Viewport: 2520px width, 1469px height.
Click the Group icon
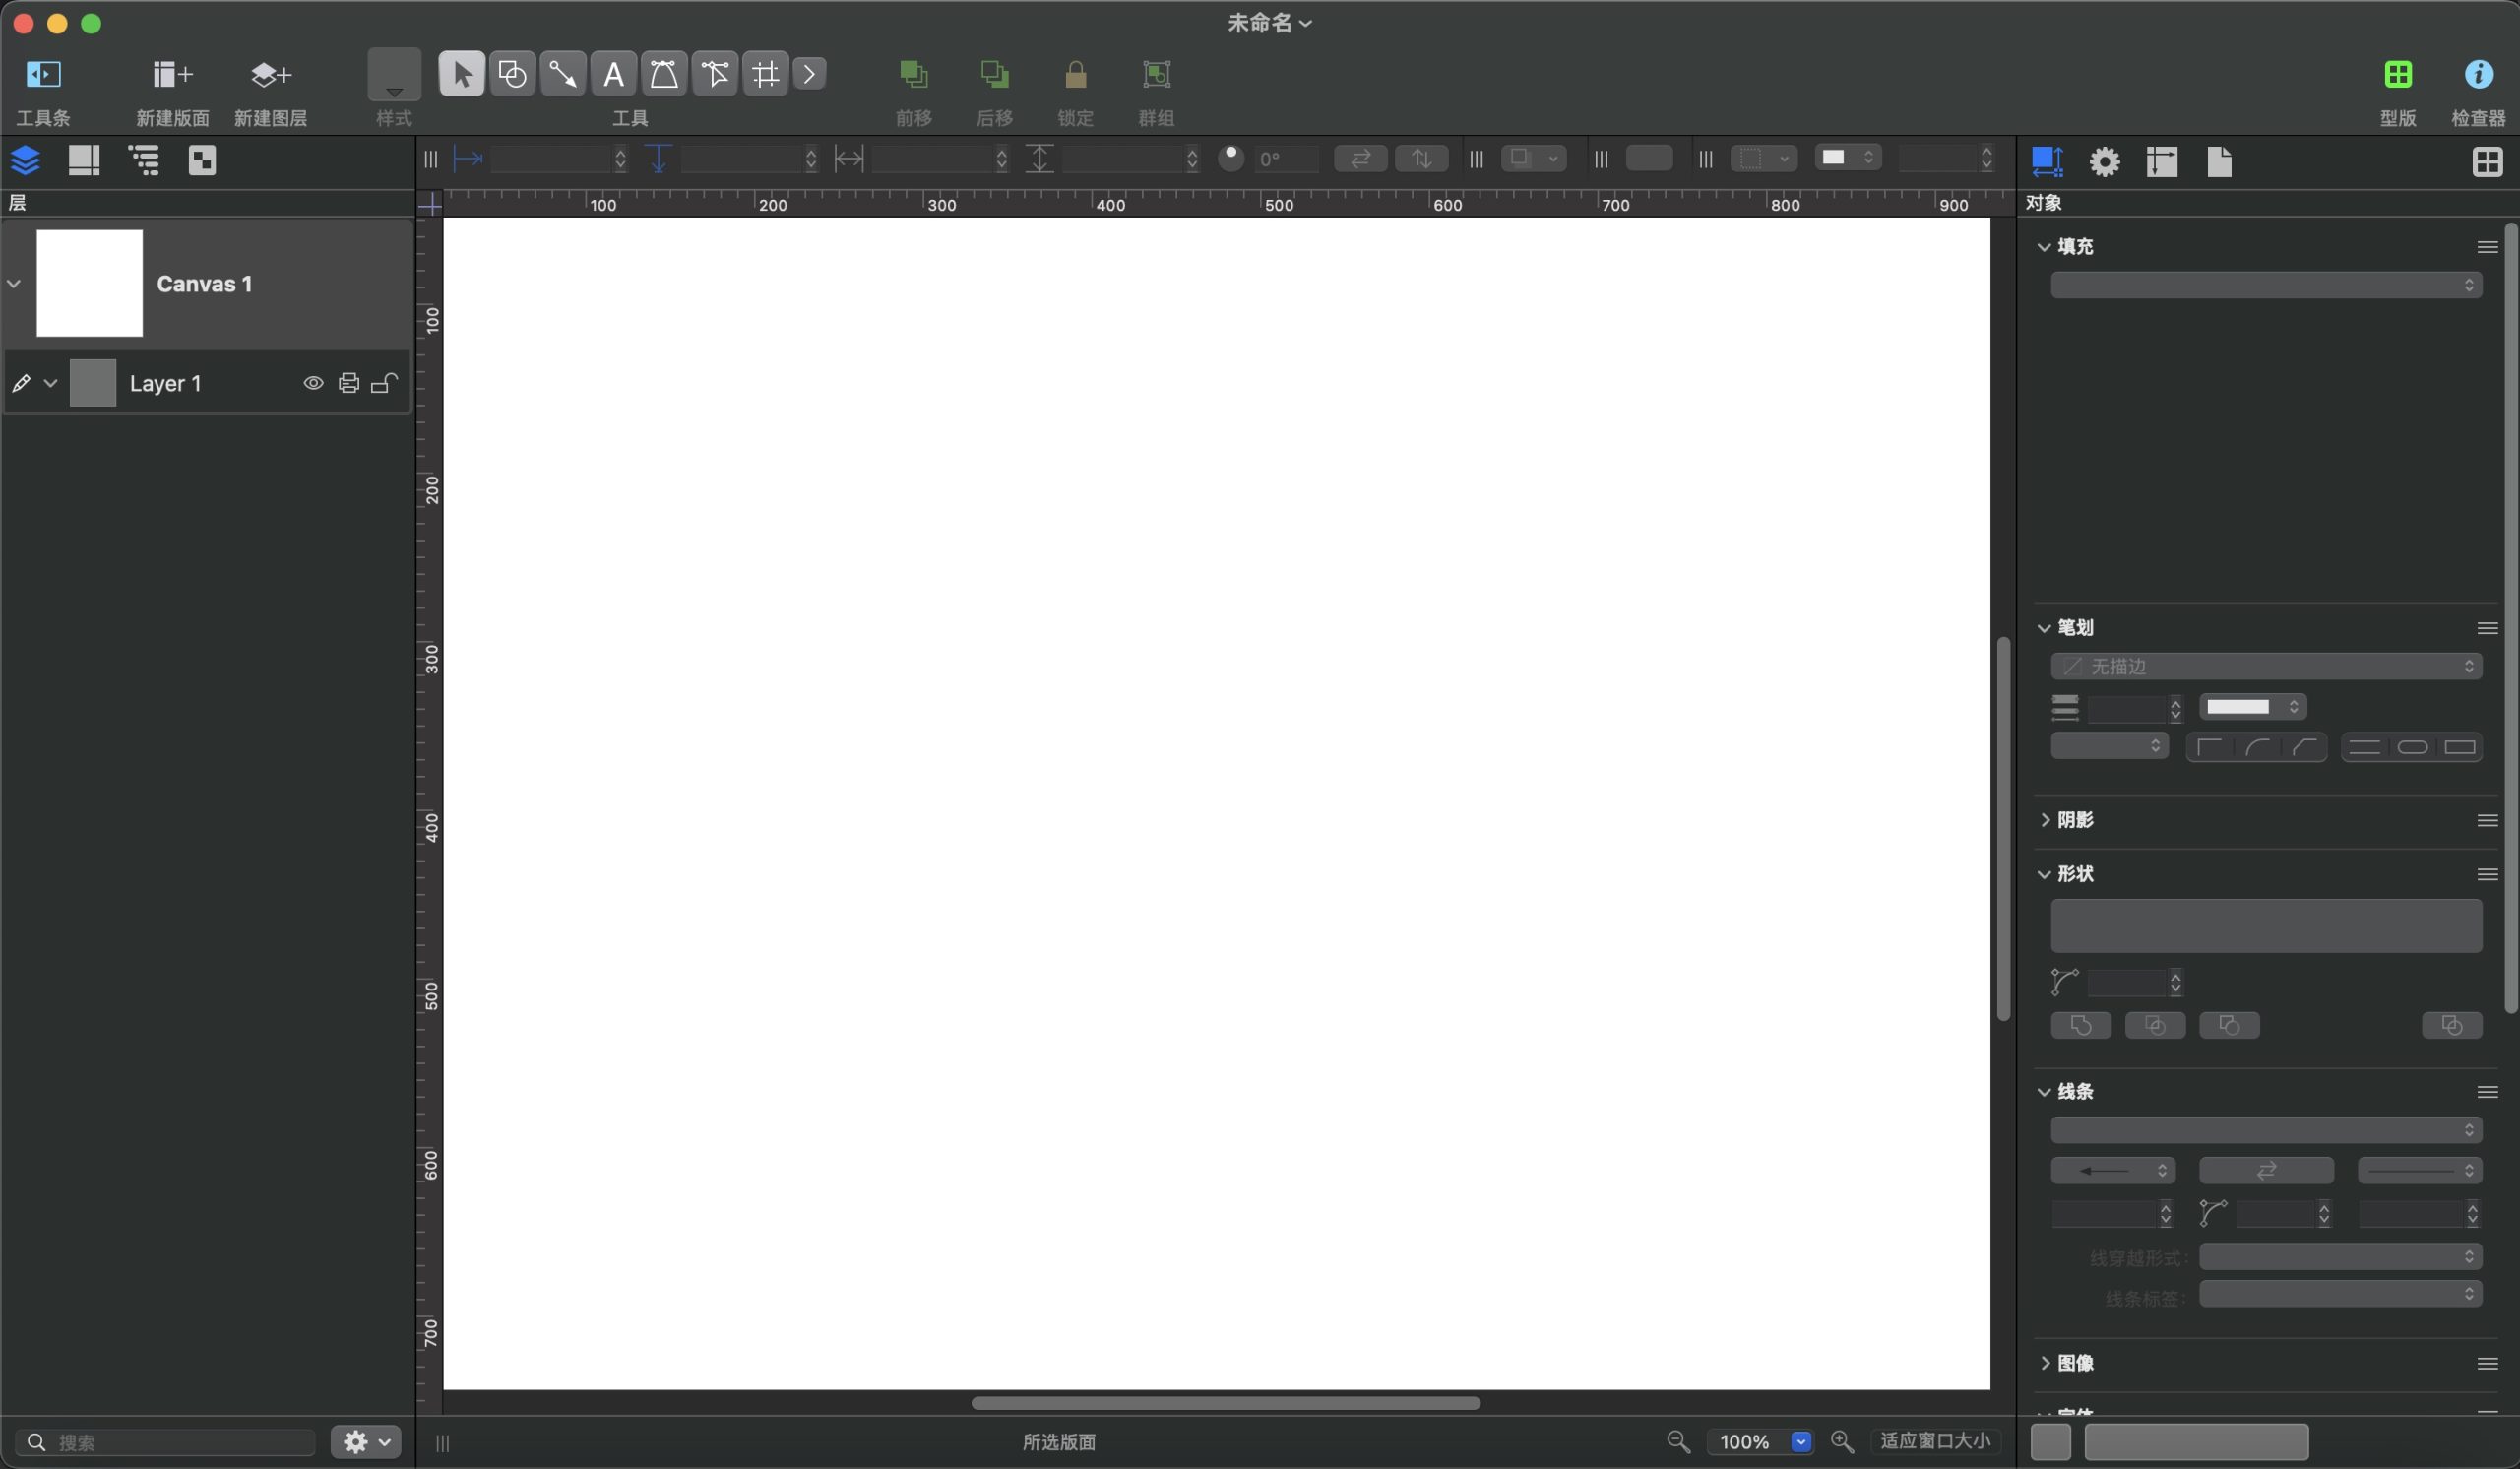click(x=1156, y=74)
